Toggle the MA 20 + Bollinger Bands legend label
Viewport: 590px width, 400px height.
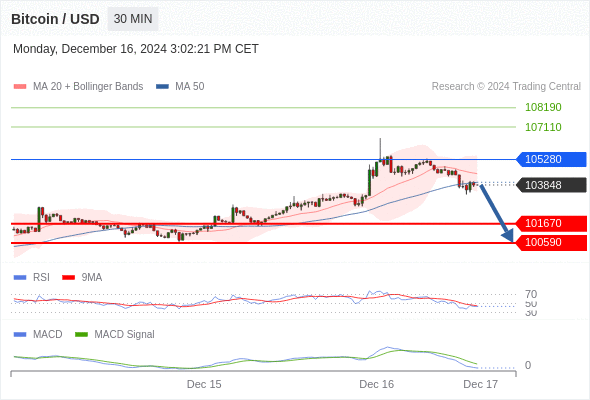pyautogui.click(x=88, y=87)
